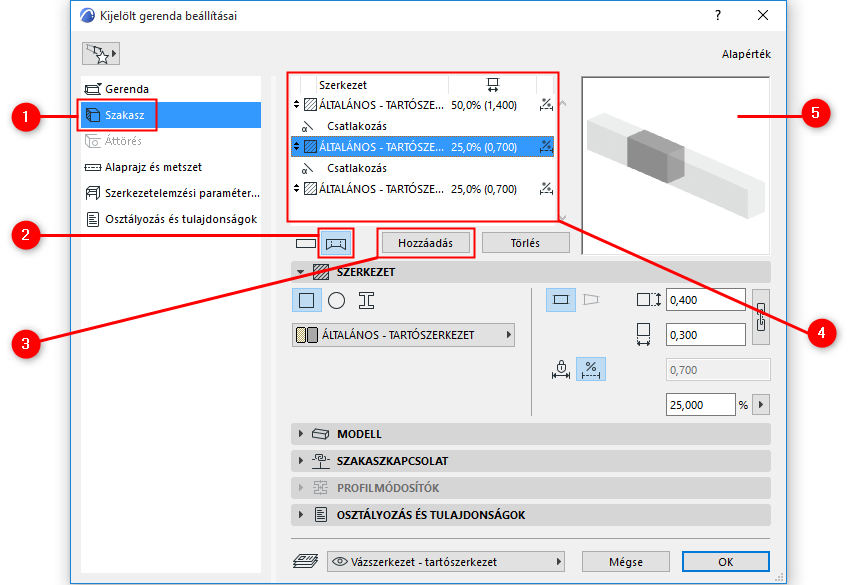Click reorder arrows on the 50,0% row
Screen dimensions: 852x585
(x=296, y=104)
